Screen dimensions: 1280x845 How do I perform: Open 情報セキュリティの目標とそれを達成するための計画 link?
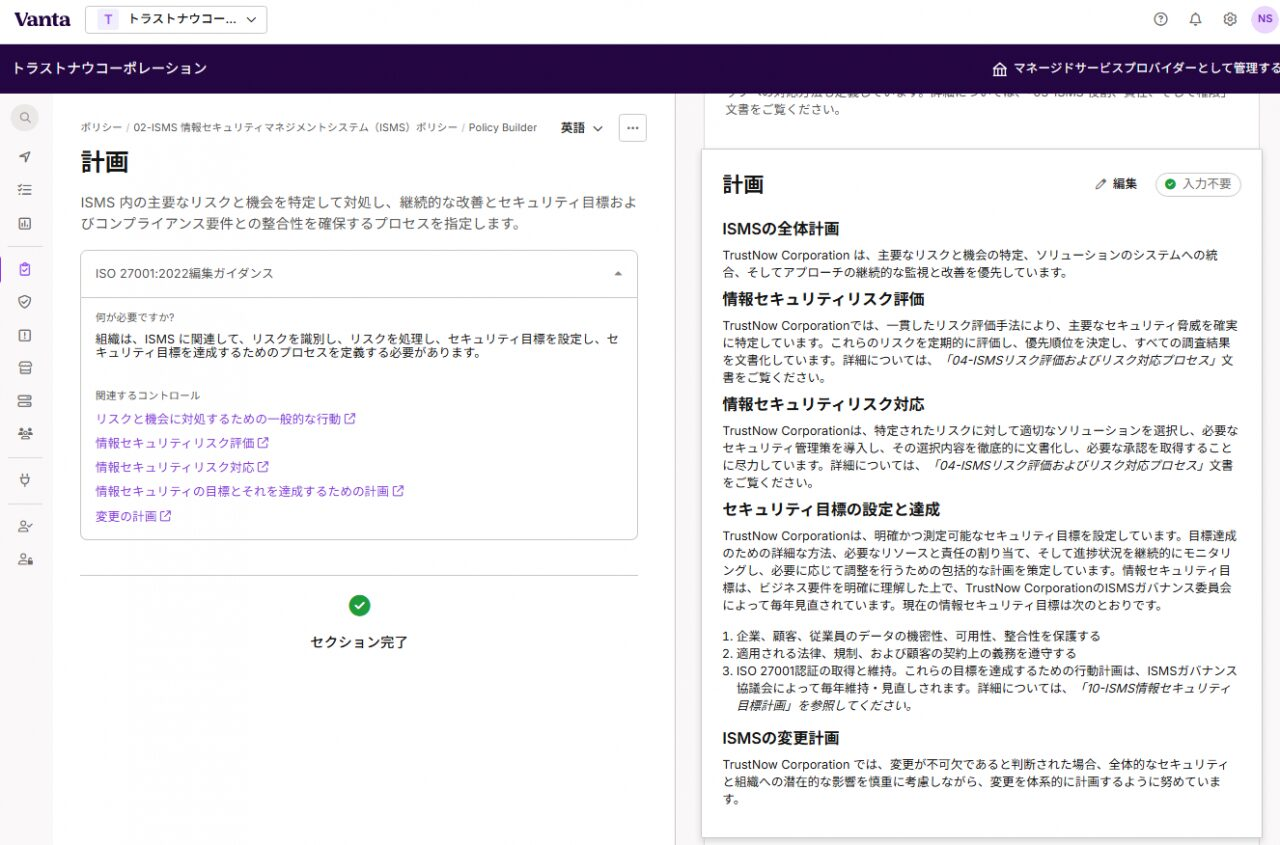(x=249, y=491)
